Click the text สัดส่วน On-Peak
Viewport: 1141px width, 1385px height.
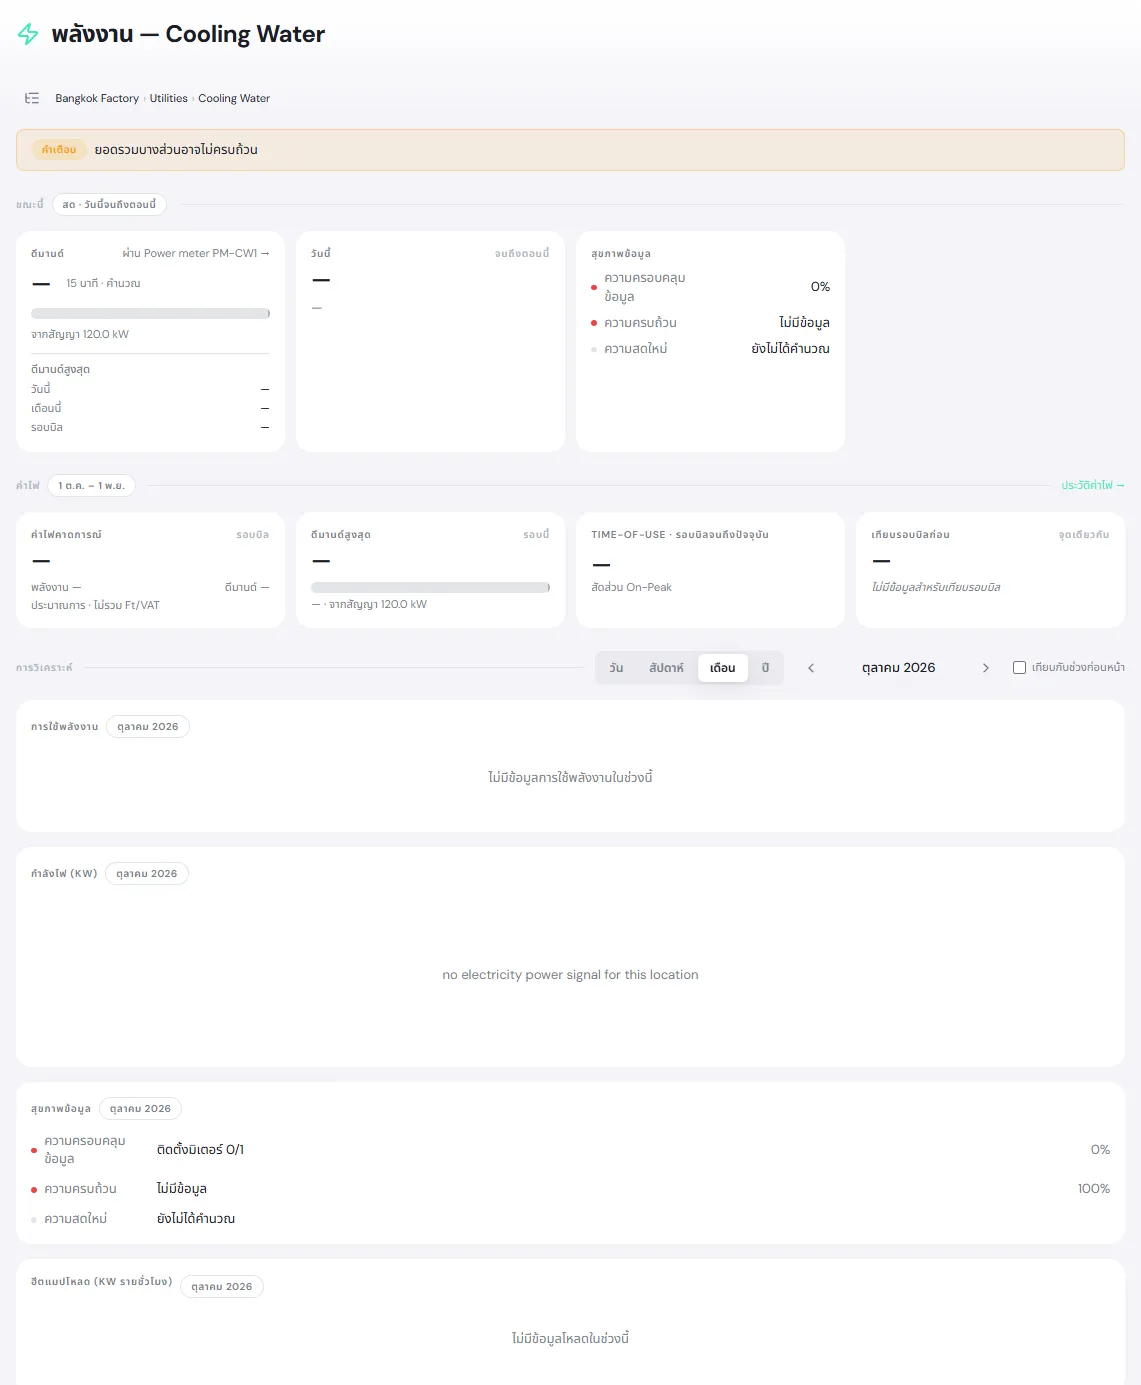tap(631, 588)
